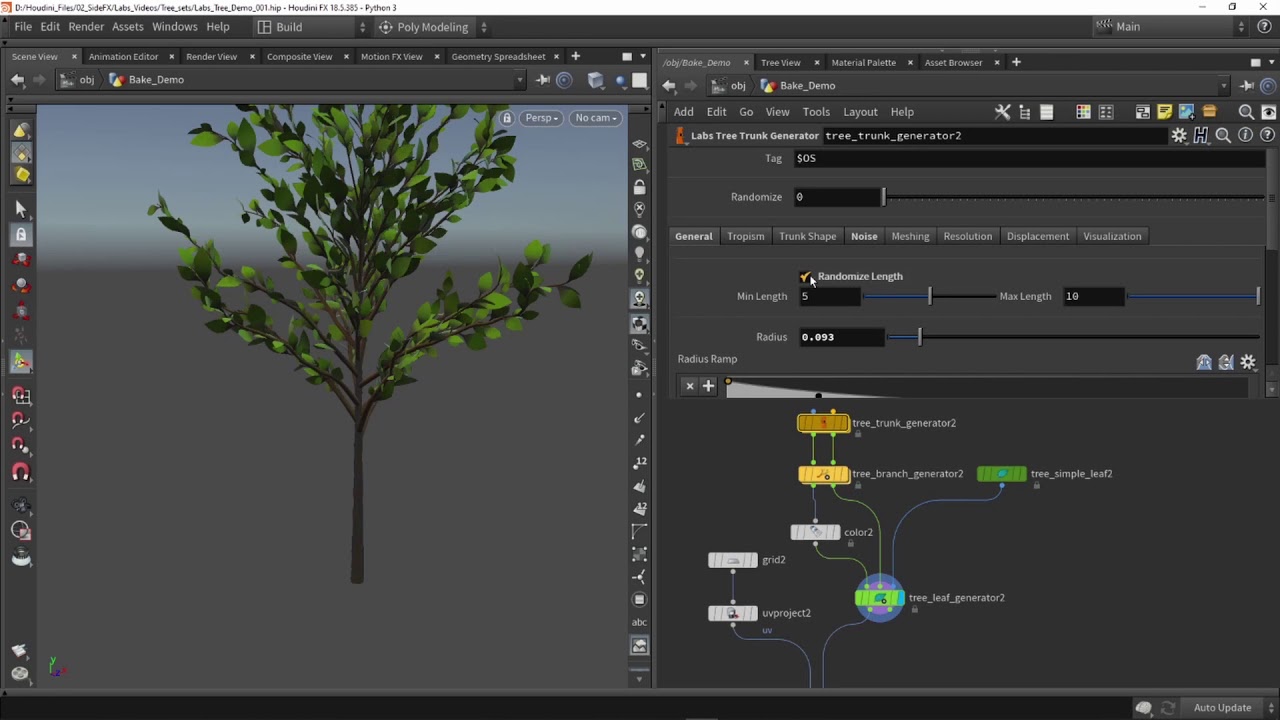This screenshot has height=720, width=1280.
Task: Open the No cam camera dropdown
Action: (x=595, y=118)
